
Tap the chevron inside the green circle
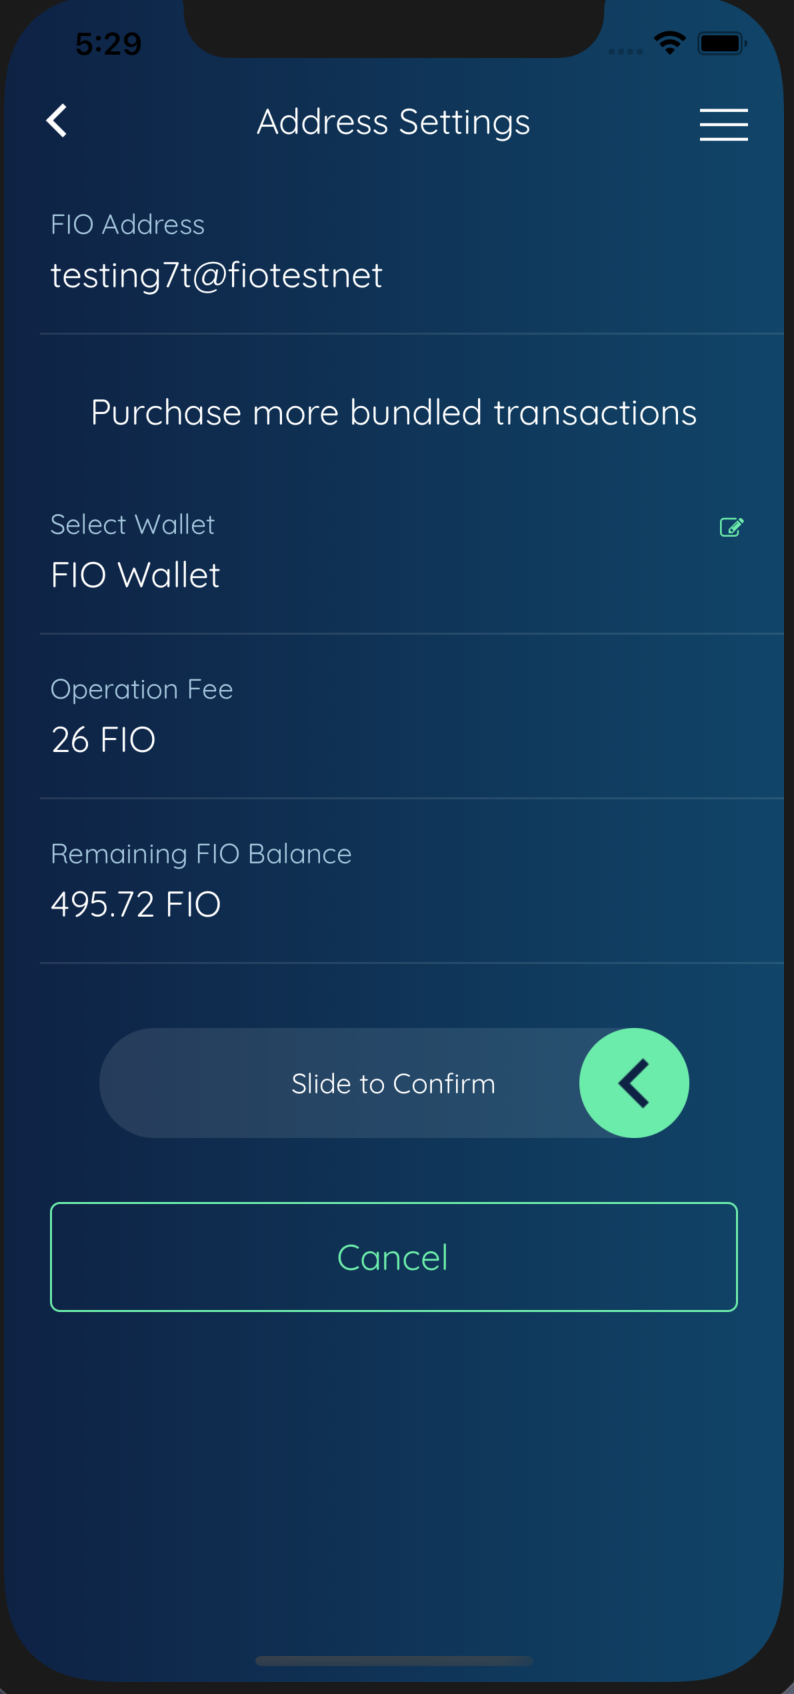click(634, 1083)
